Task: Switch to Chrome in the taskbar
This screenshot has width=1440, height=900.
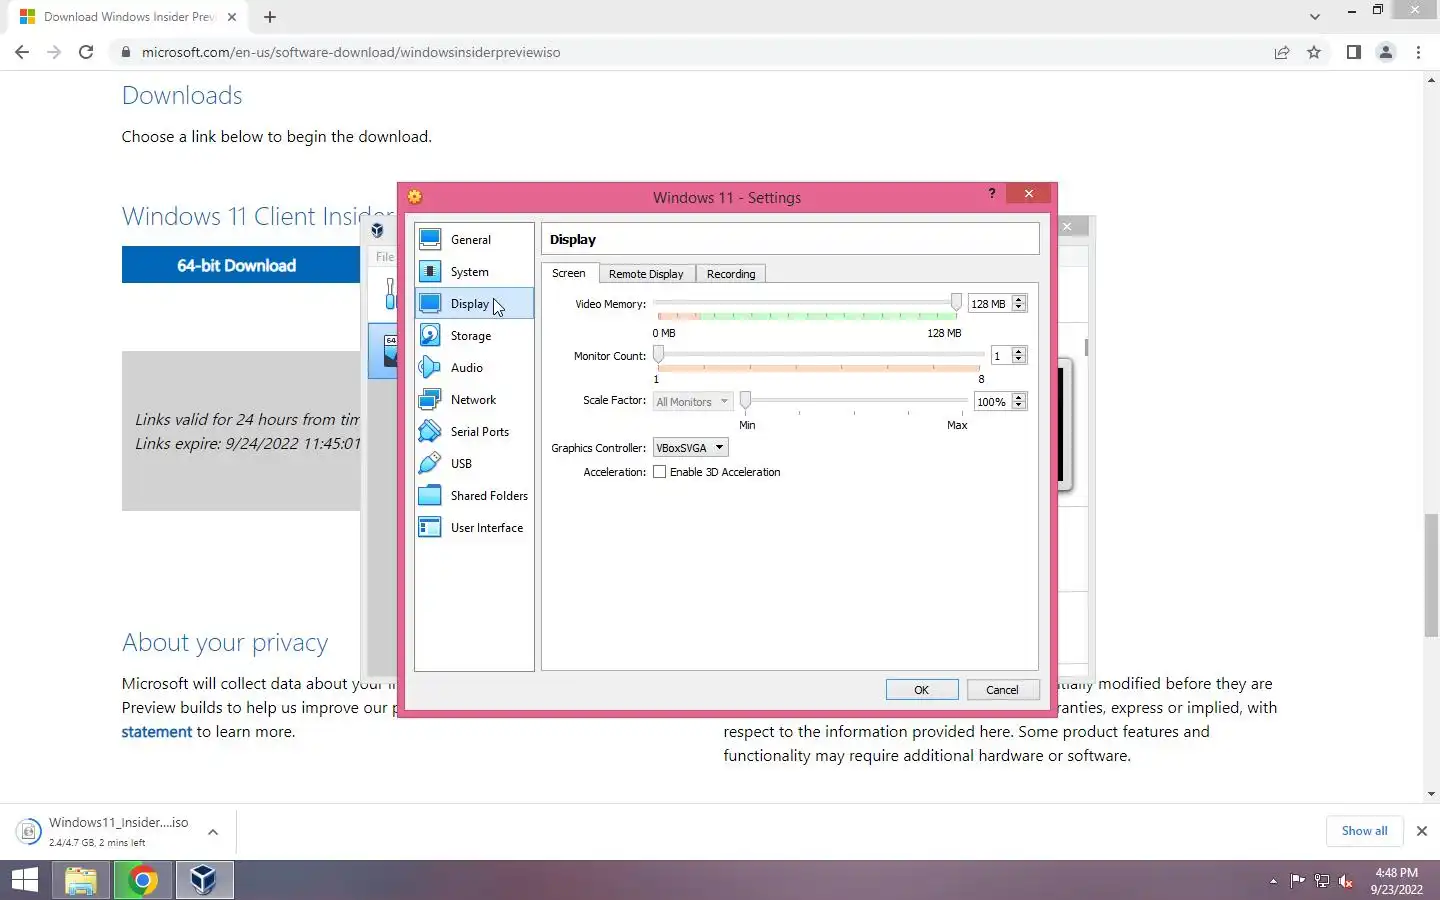Action: [143, 880]
